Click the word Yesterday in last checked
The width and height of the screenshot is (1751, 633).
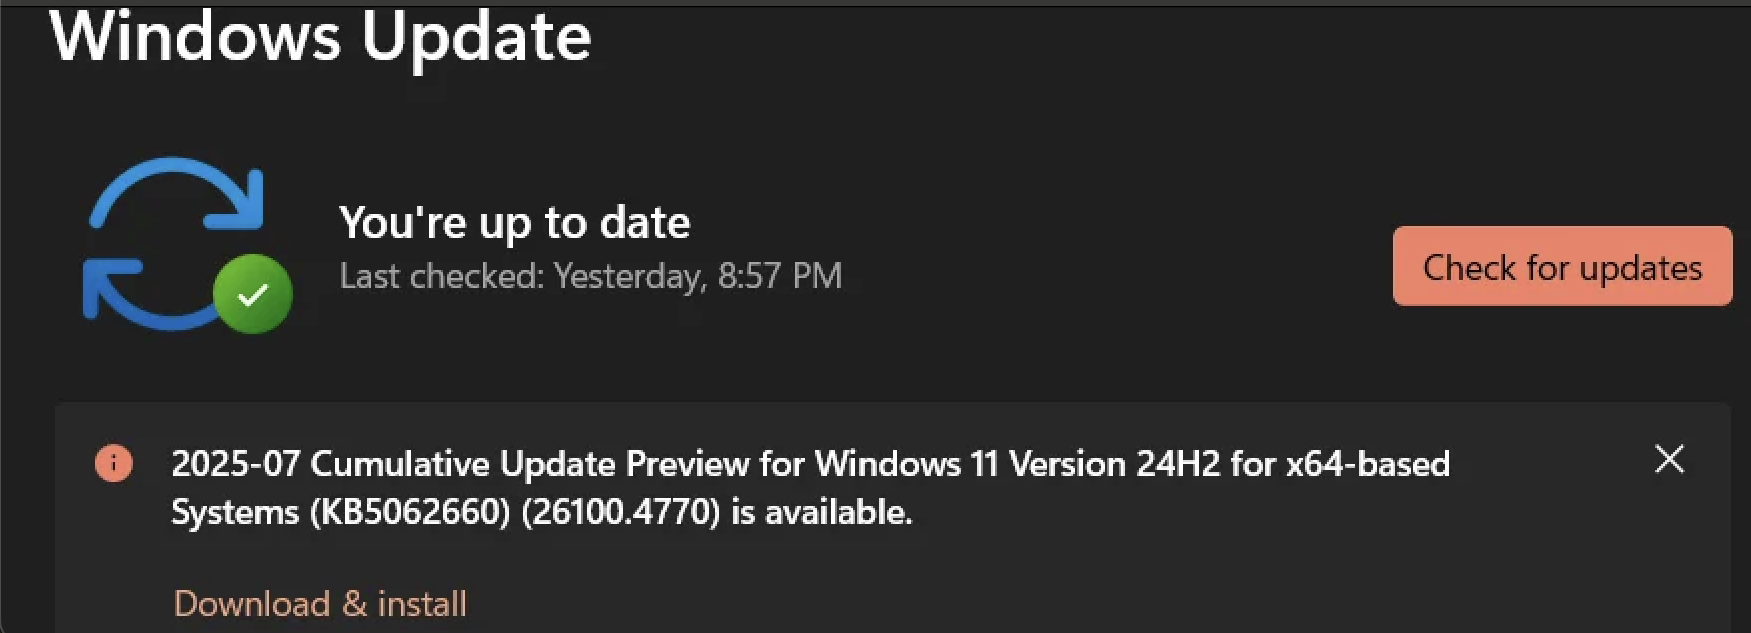click(628, 276)
